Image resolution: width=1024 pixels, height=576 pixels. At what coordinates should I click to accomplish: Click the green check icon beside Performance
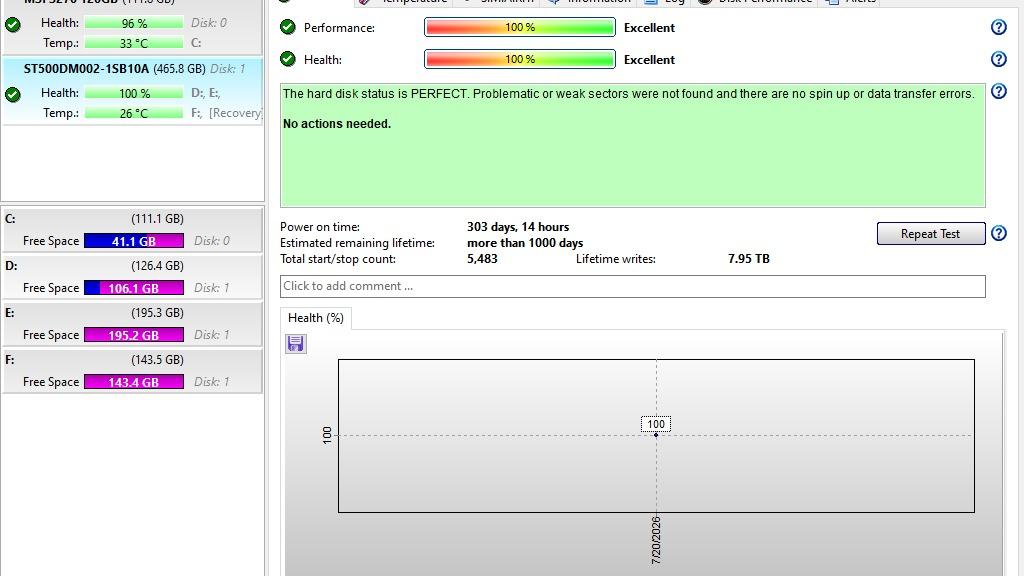point(288,27)
